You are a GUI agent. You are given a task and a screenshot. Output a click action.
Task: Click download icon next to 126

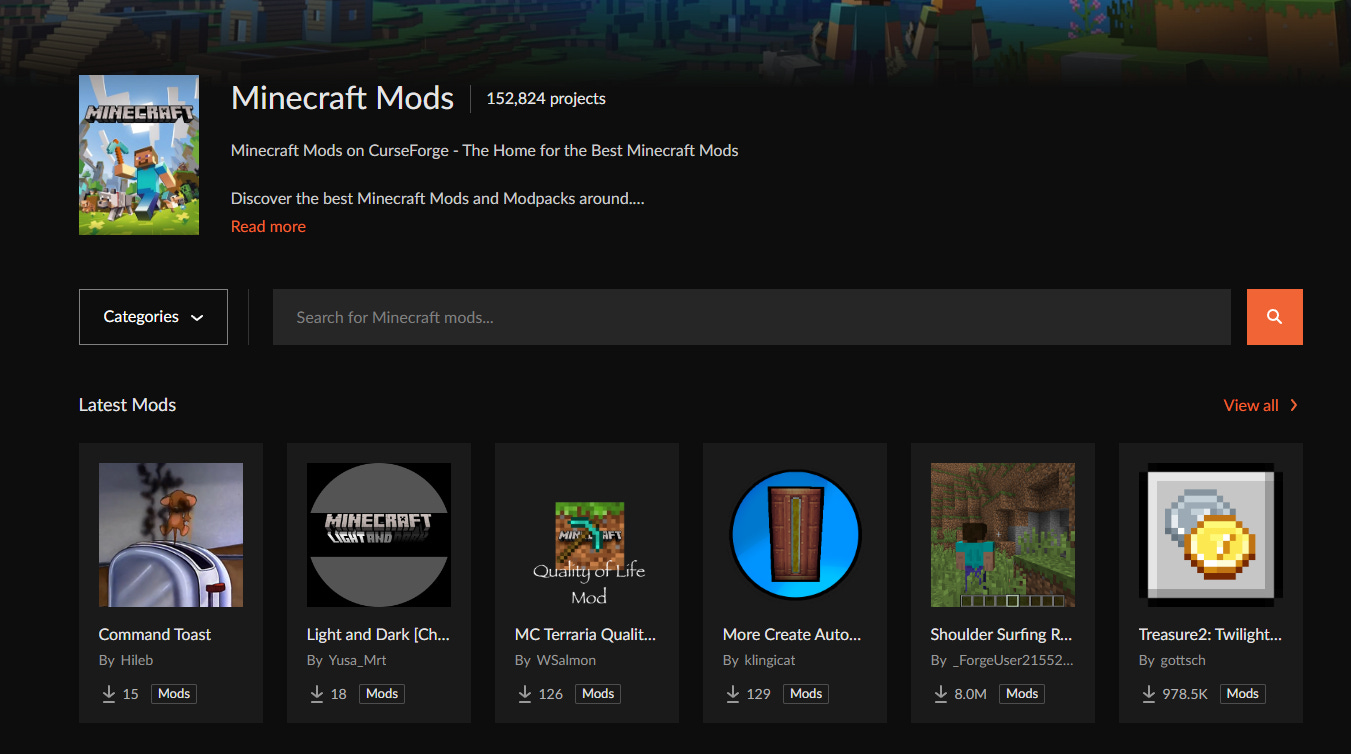[524, 693]
